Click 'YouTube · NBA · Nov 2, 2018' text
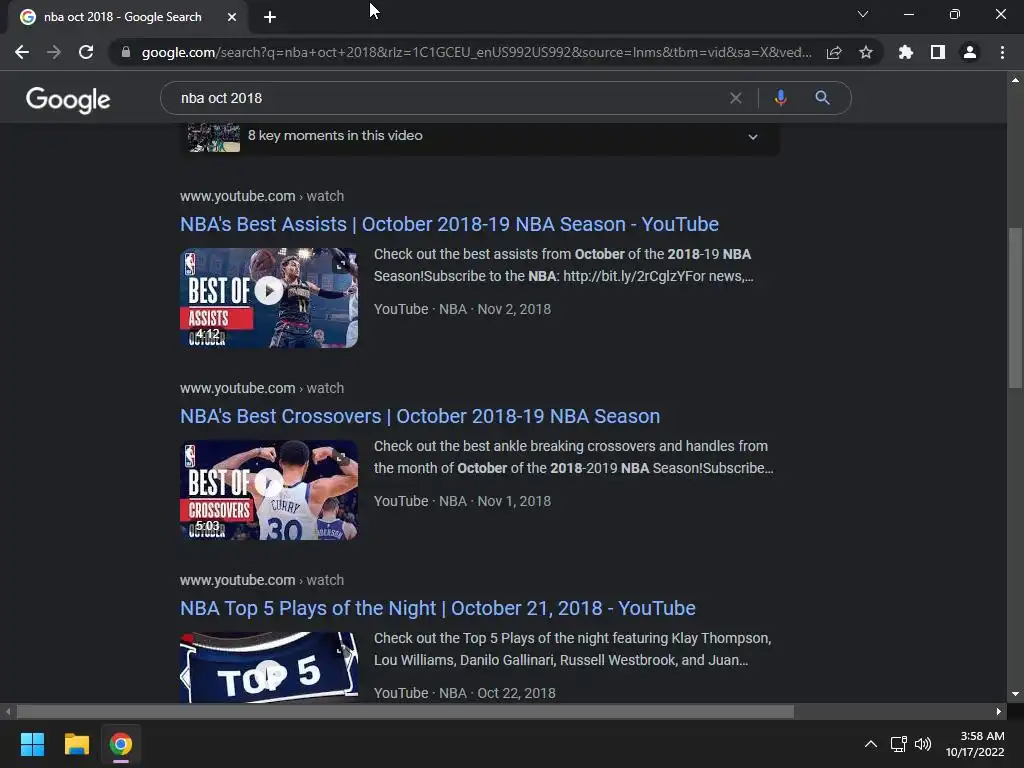This screenshot has width=1024, height=768. tap(462, 309)
